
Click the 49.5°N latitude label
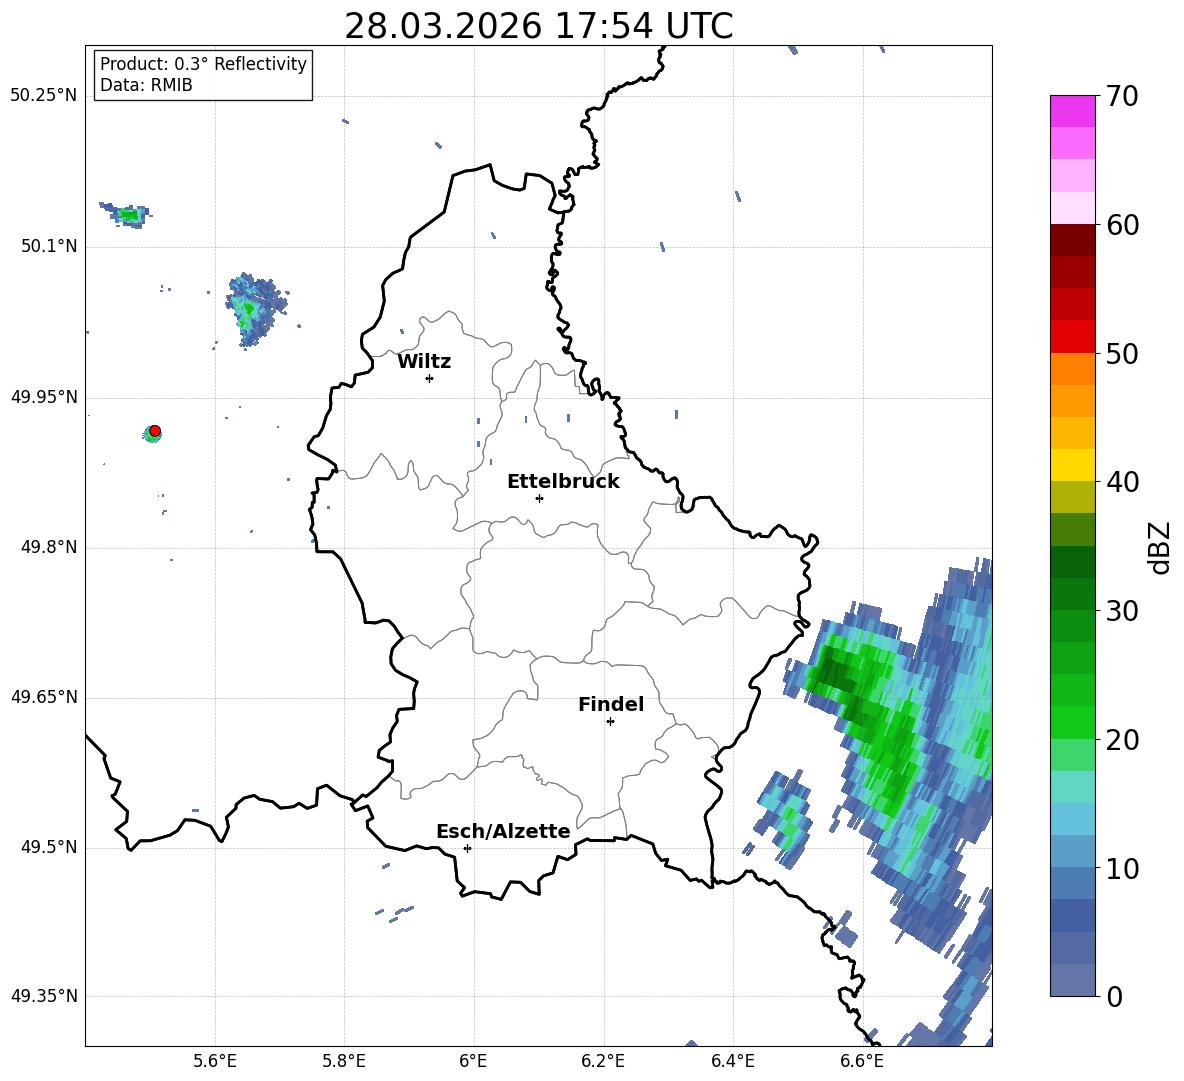[49, 847]
